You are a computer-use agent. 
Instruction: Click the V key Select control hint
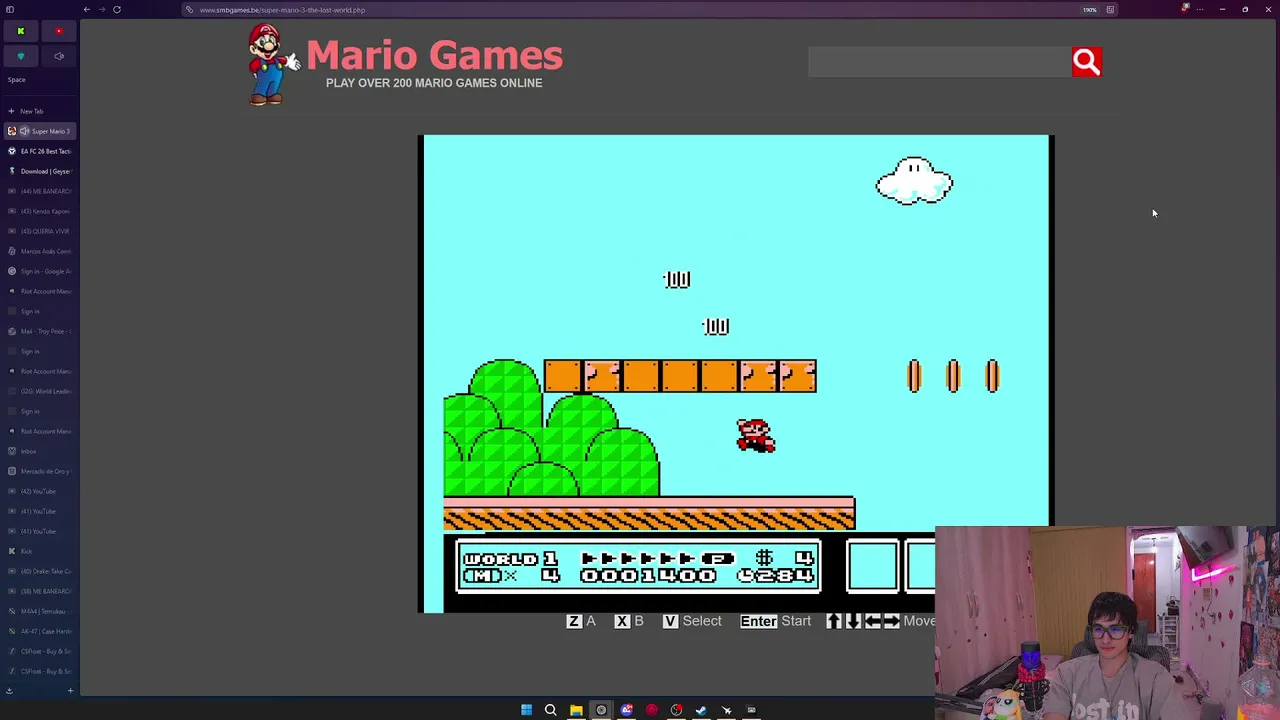coord(692,621)
